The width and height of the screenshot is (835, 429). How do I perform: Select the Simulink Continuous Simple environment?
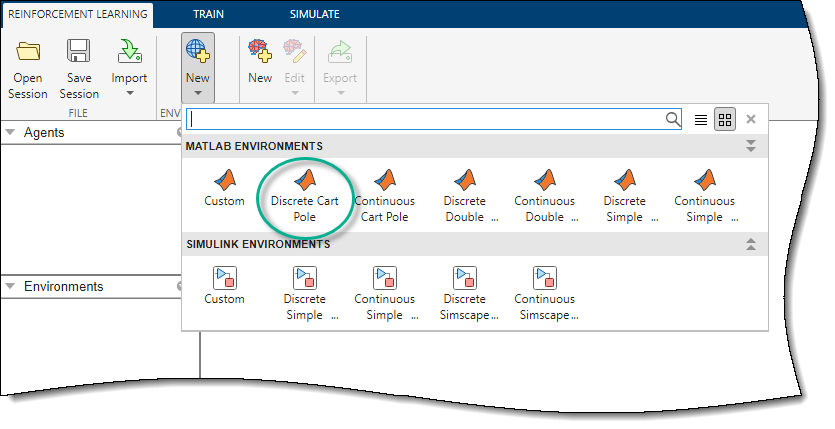pyautogui.click(x=384, y=294)
